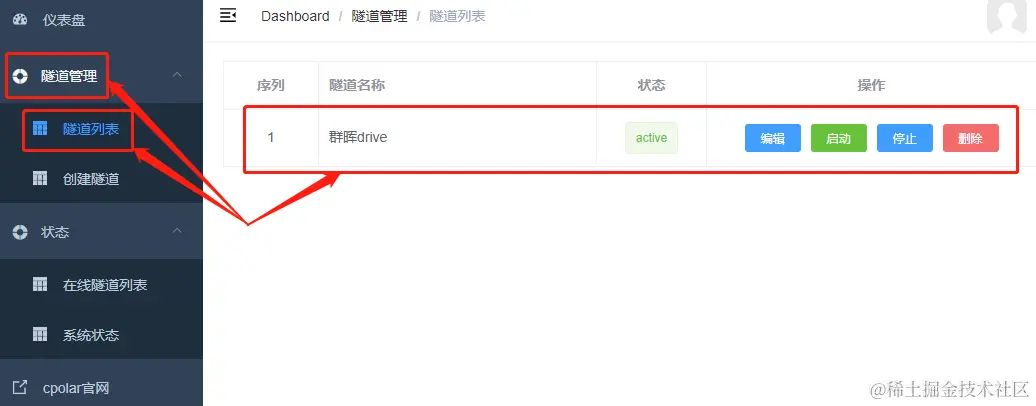Click the lifebuoy icon beside 状态
This screenshot has height=406, width=1036.
20,232
